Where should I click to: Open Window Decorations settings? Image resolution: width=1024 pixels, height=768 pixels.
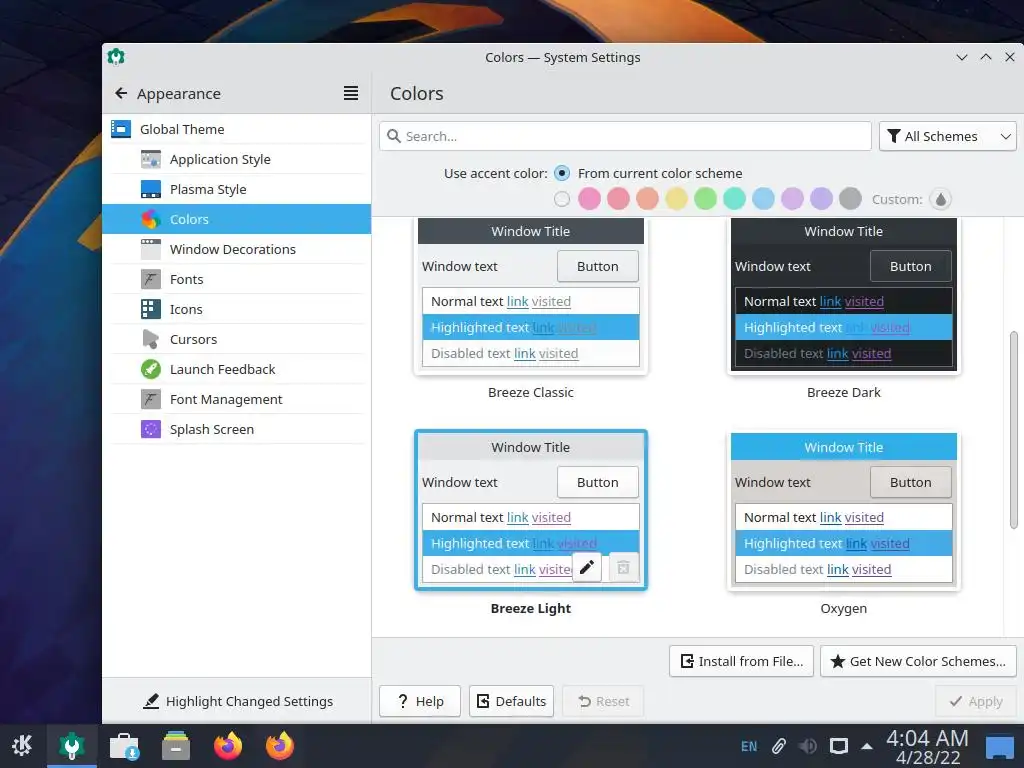coord(236,249)
